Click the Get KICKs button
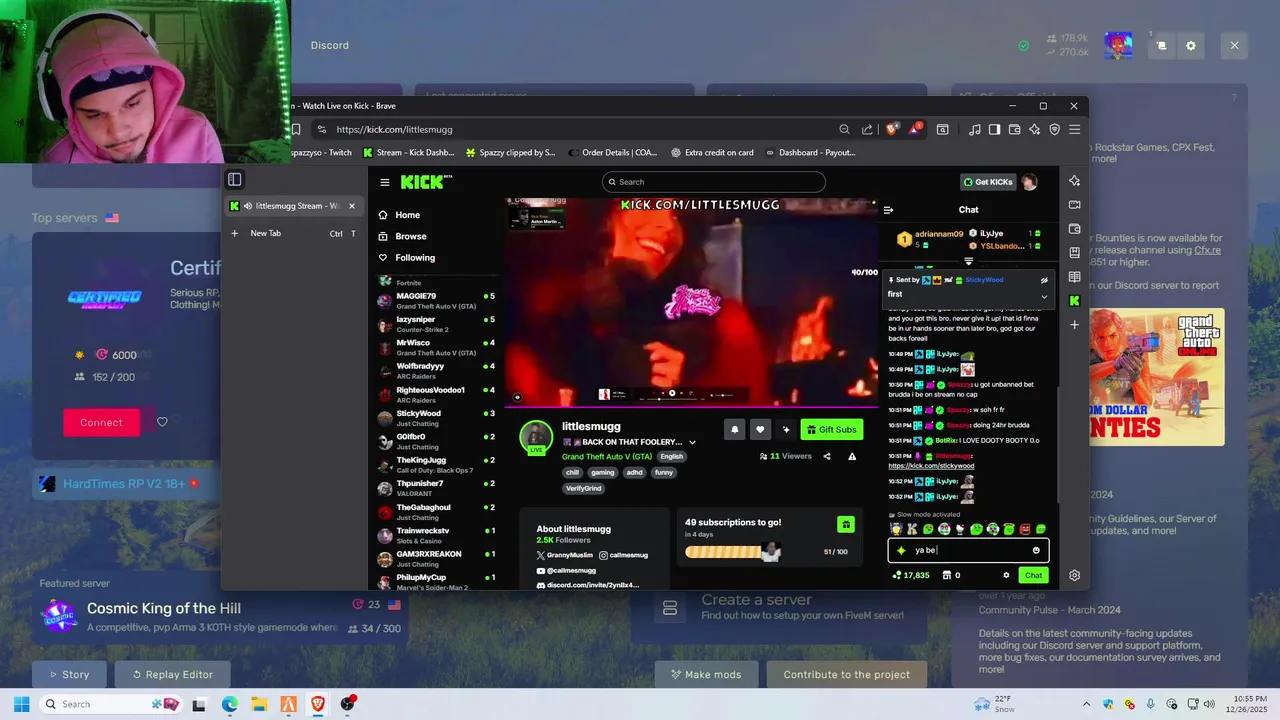 pyautogui.click(x=987, y=182)
